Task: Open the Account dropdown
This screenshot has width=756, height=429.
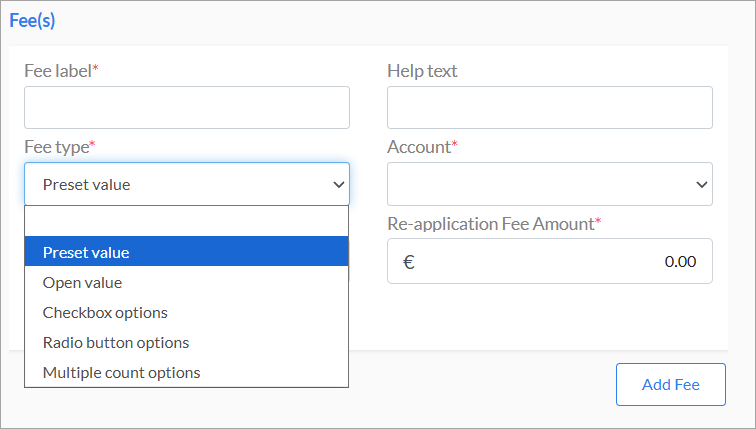Action: (x=550, y=184)
